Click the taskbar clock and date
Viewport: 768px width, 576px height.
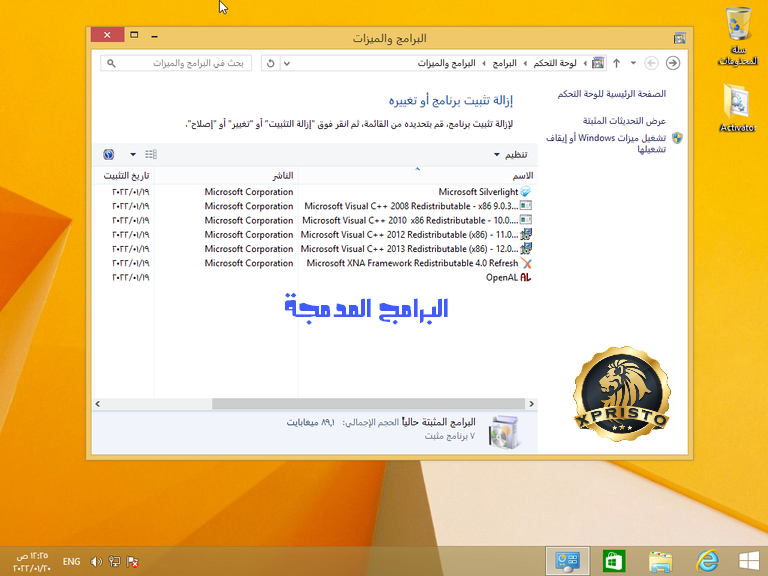click(x=32, y=562)
